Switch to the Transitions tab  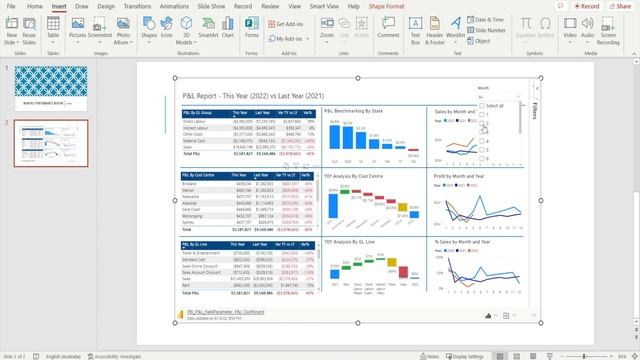(x=137, y=6)
